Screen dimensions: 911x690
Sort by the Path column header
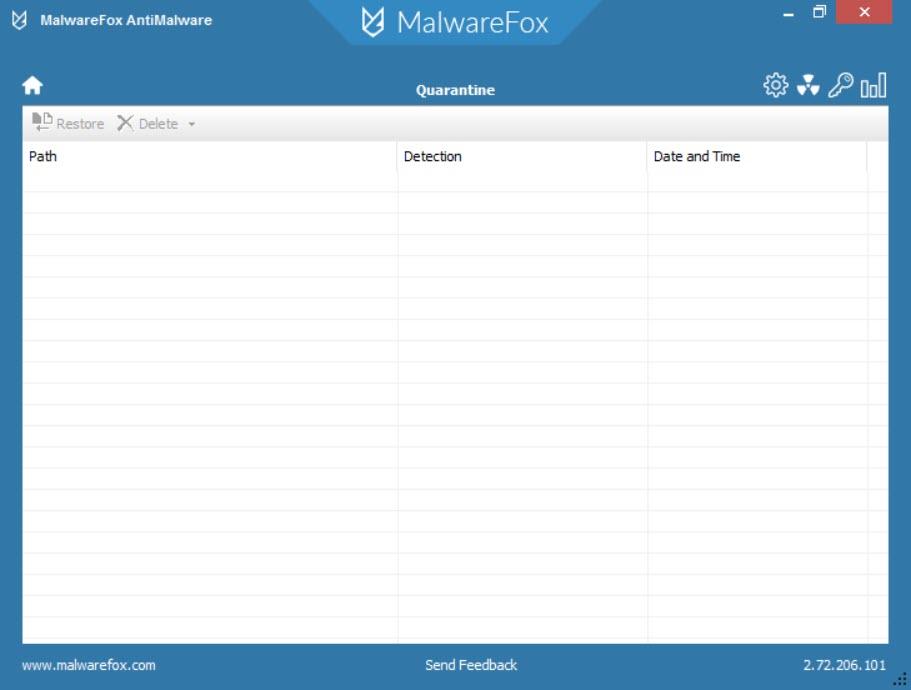[x=209, y=156]
